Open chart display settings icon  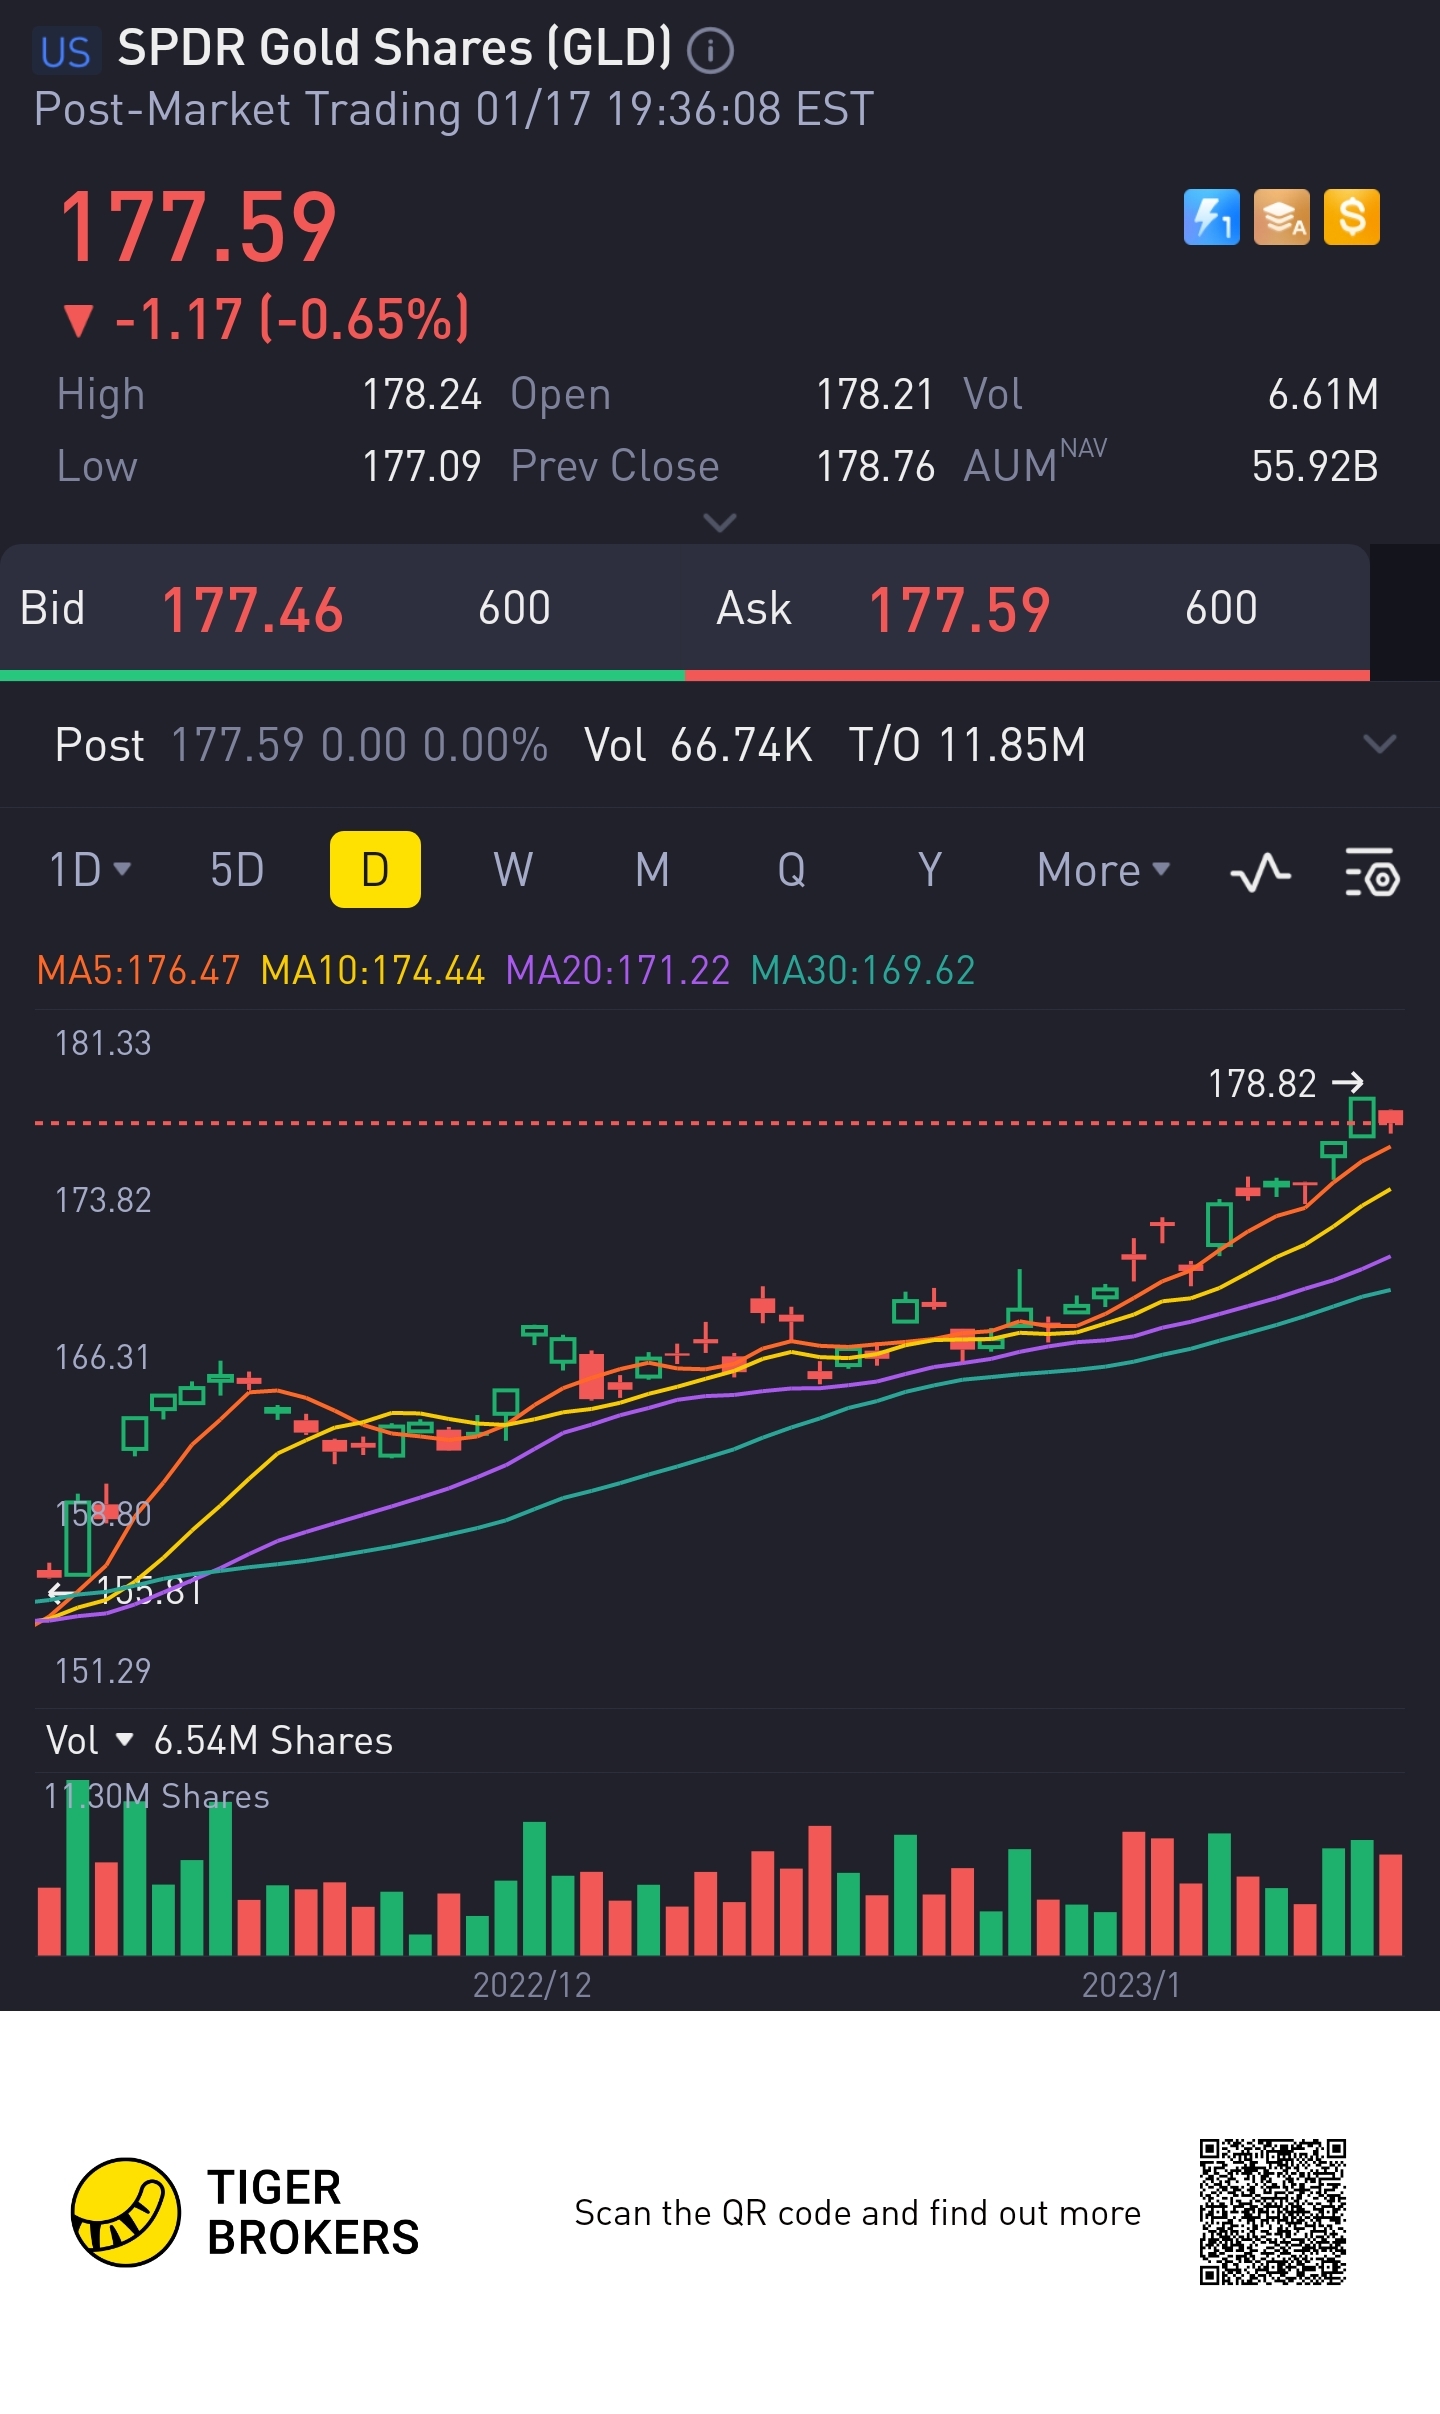point(1372,871)
